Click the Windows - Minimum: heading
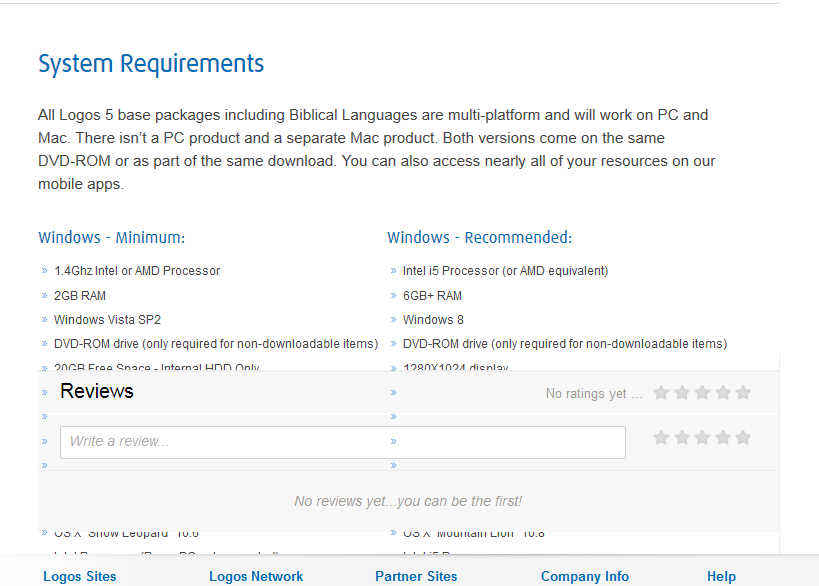The height and width of the screenshot is (586, 819). tap(112, 238)
